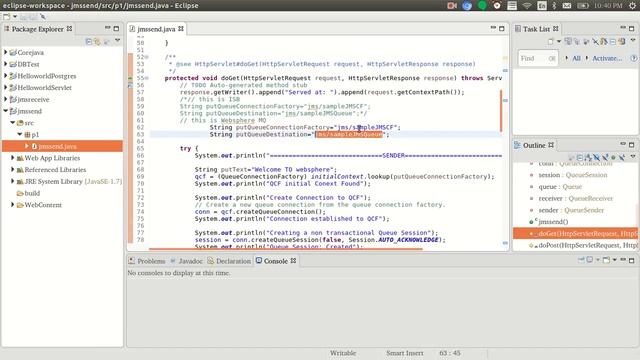Open Package Explorer view menu arrow
The width and height of the screenshot is (640, 360).
coord(118,40)
